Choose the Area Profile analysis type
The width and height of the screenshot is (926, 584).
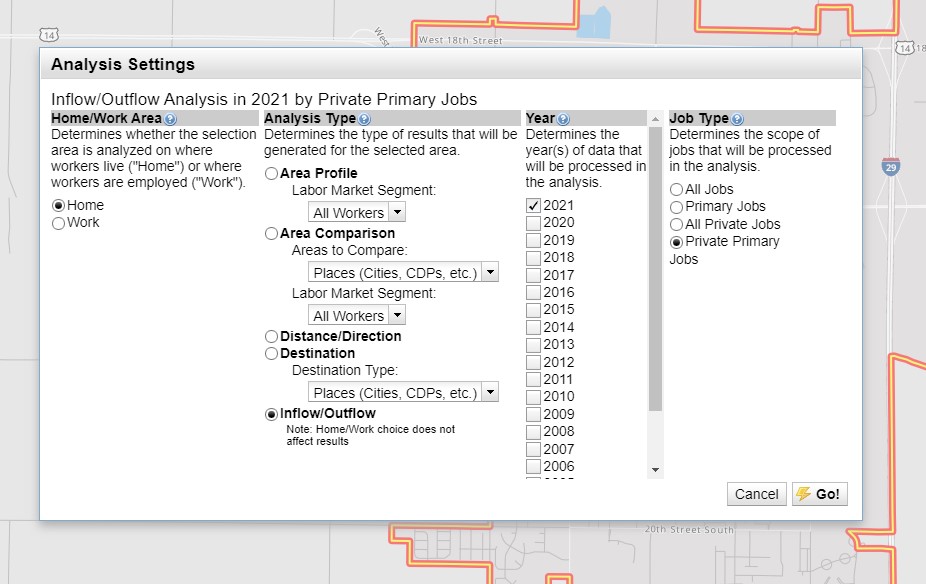pos(271,174)
